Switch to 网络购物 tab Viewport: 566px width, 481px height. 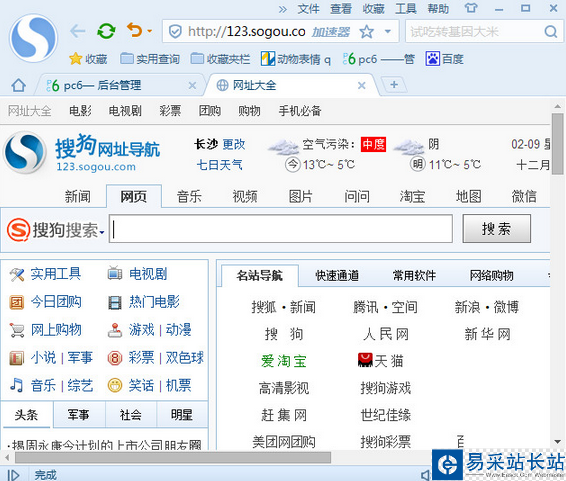point(492,276)
